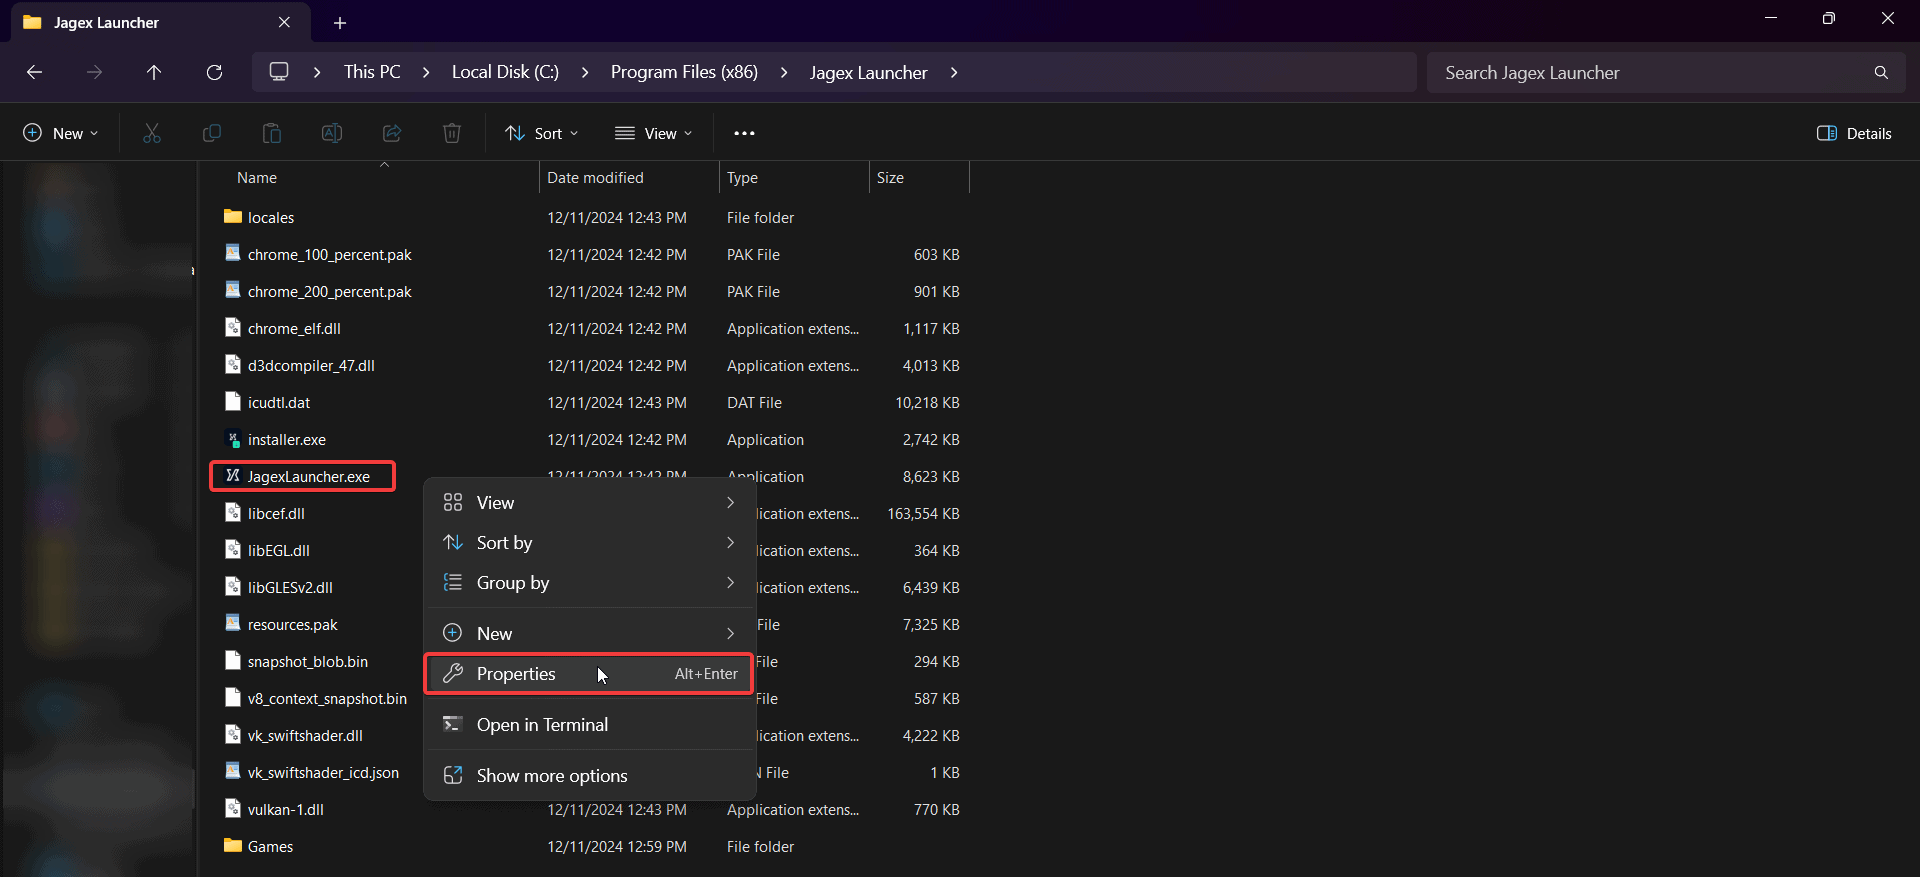Navigate back to previous folder
The height and width of the screenshot is (877, 1920).
[x=34, y=72]
